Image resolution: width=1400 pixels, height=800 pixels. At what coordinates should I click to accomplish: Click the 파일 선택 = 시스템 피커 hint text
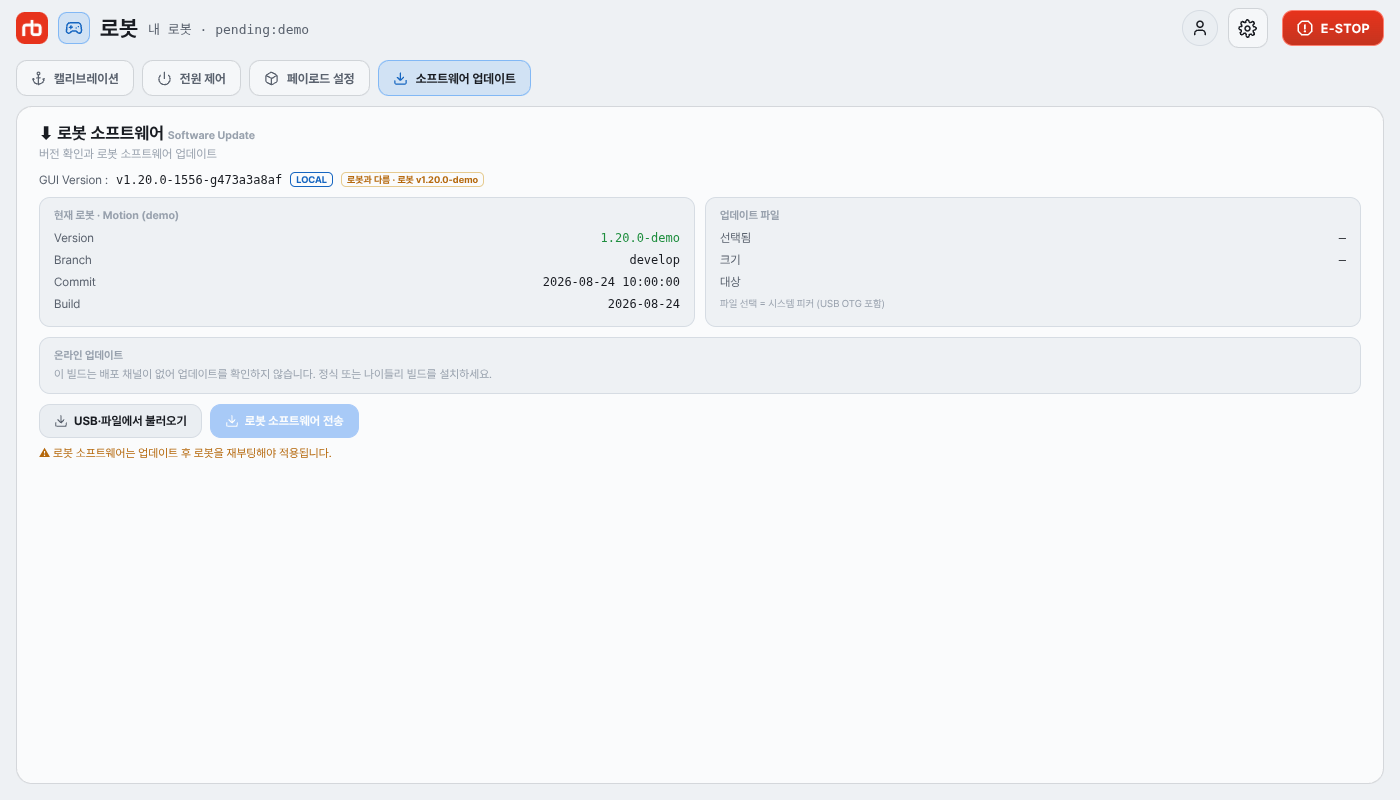click(802, 304)
